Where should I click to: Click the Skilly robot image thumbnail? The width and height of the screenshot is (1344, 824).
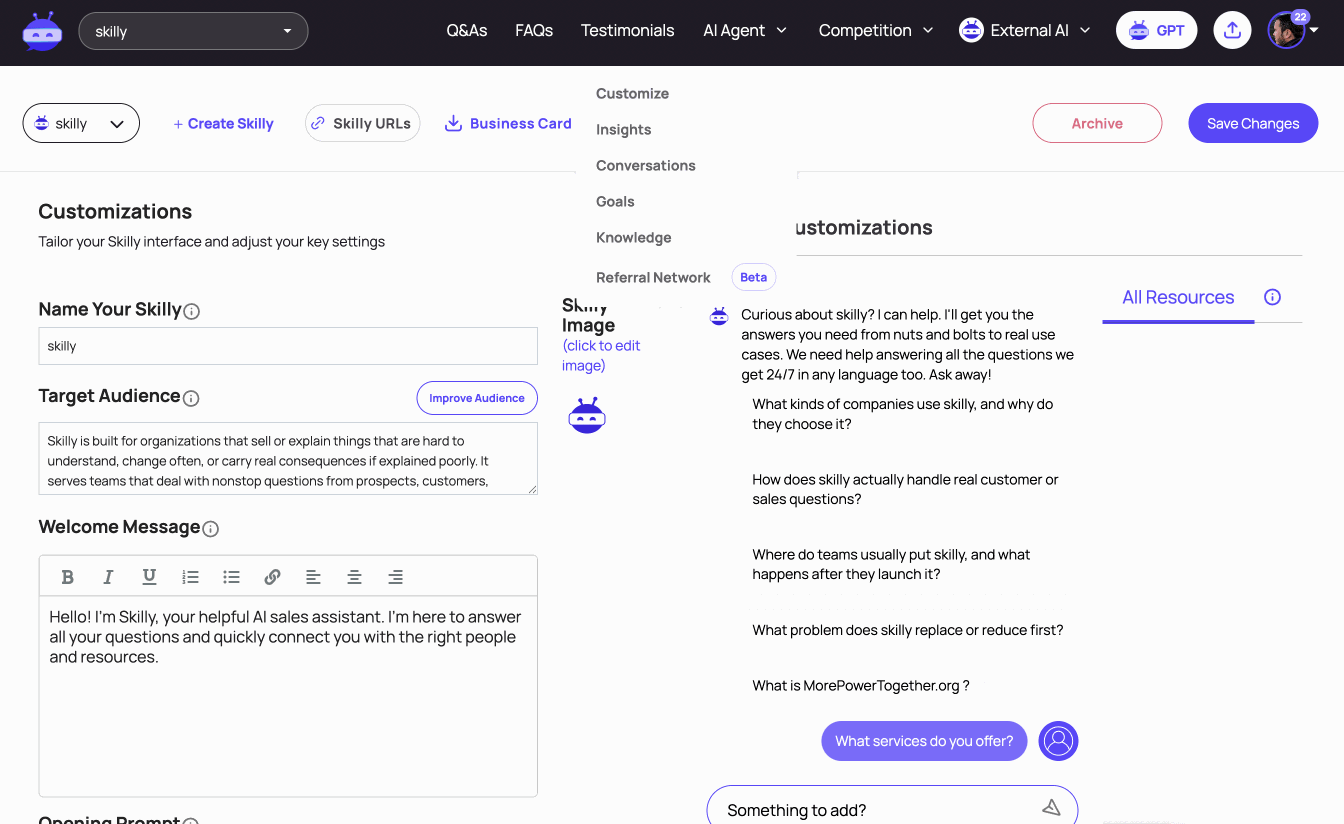(x=587, y=415)
